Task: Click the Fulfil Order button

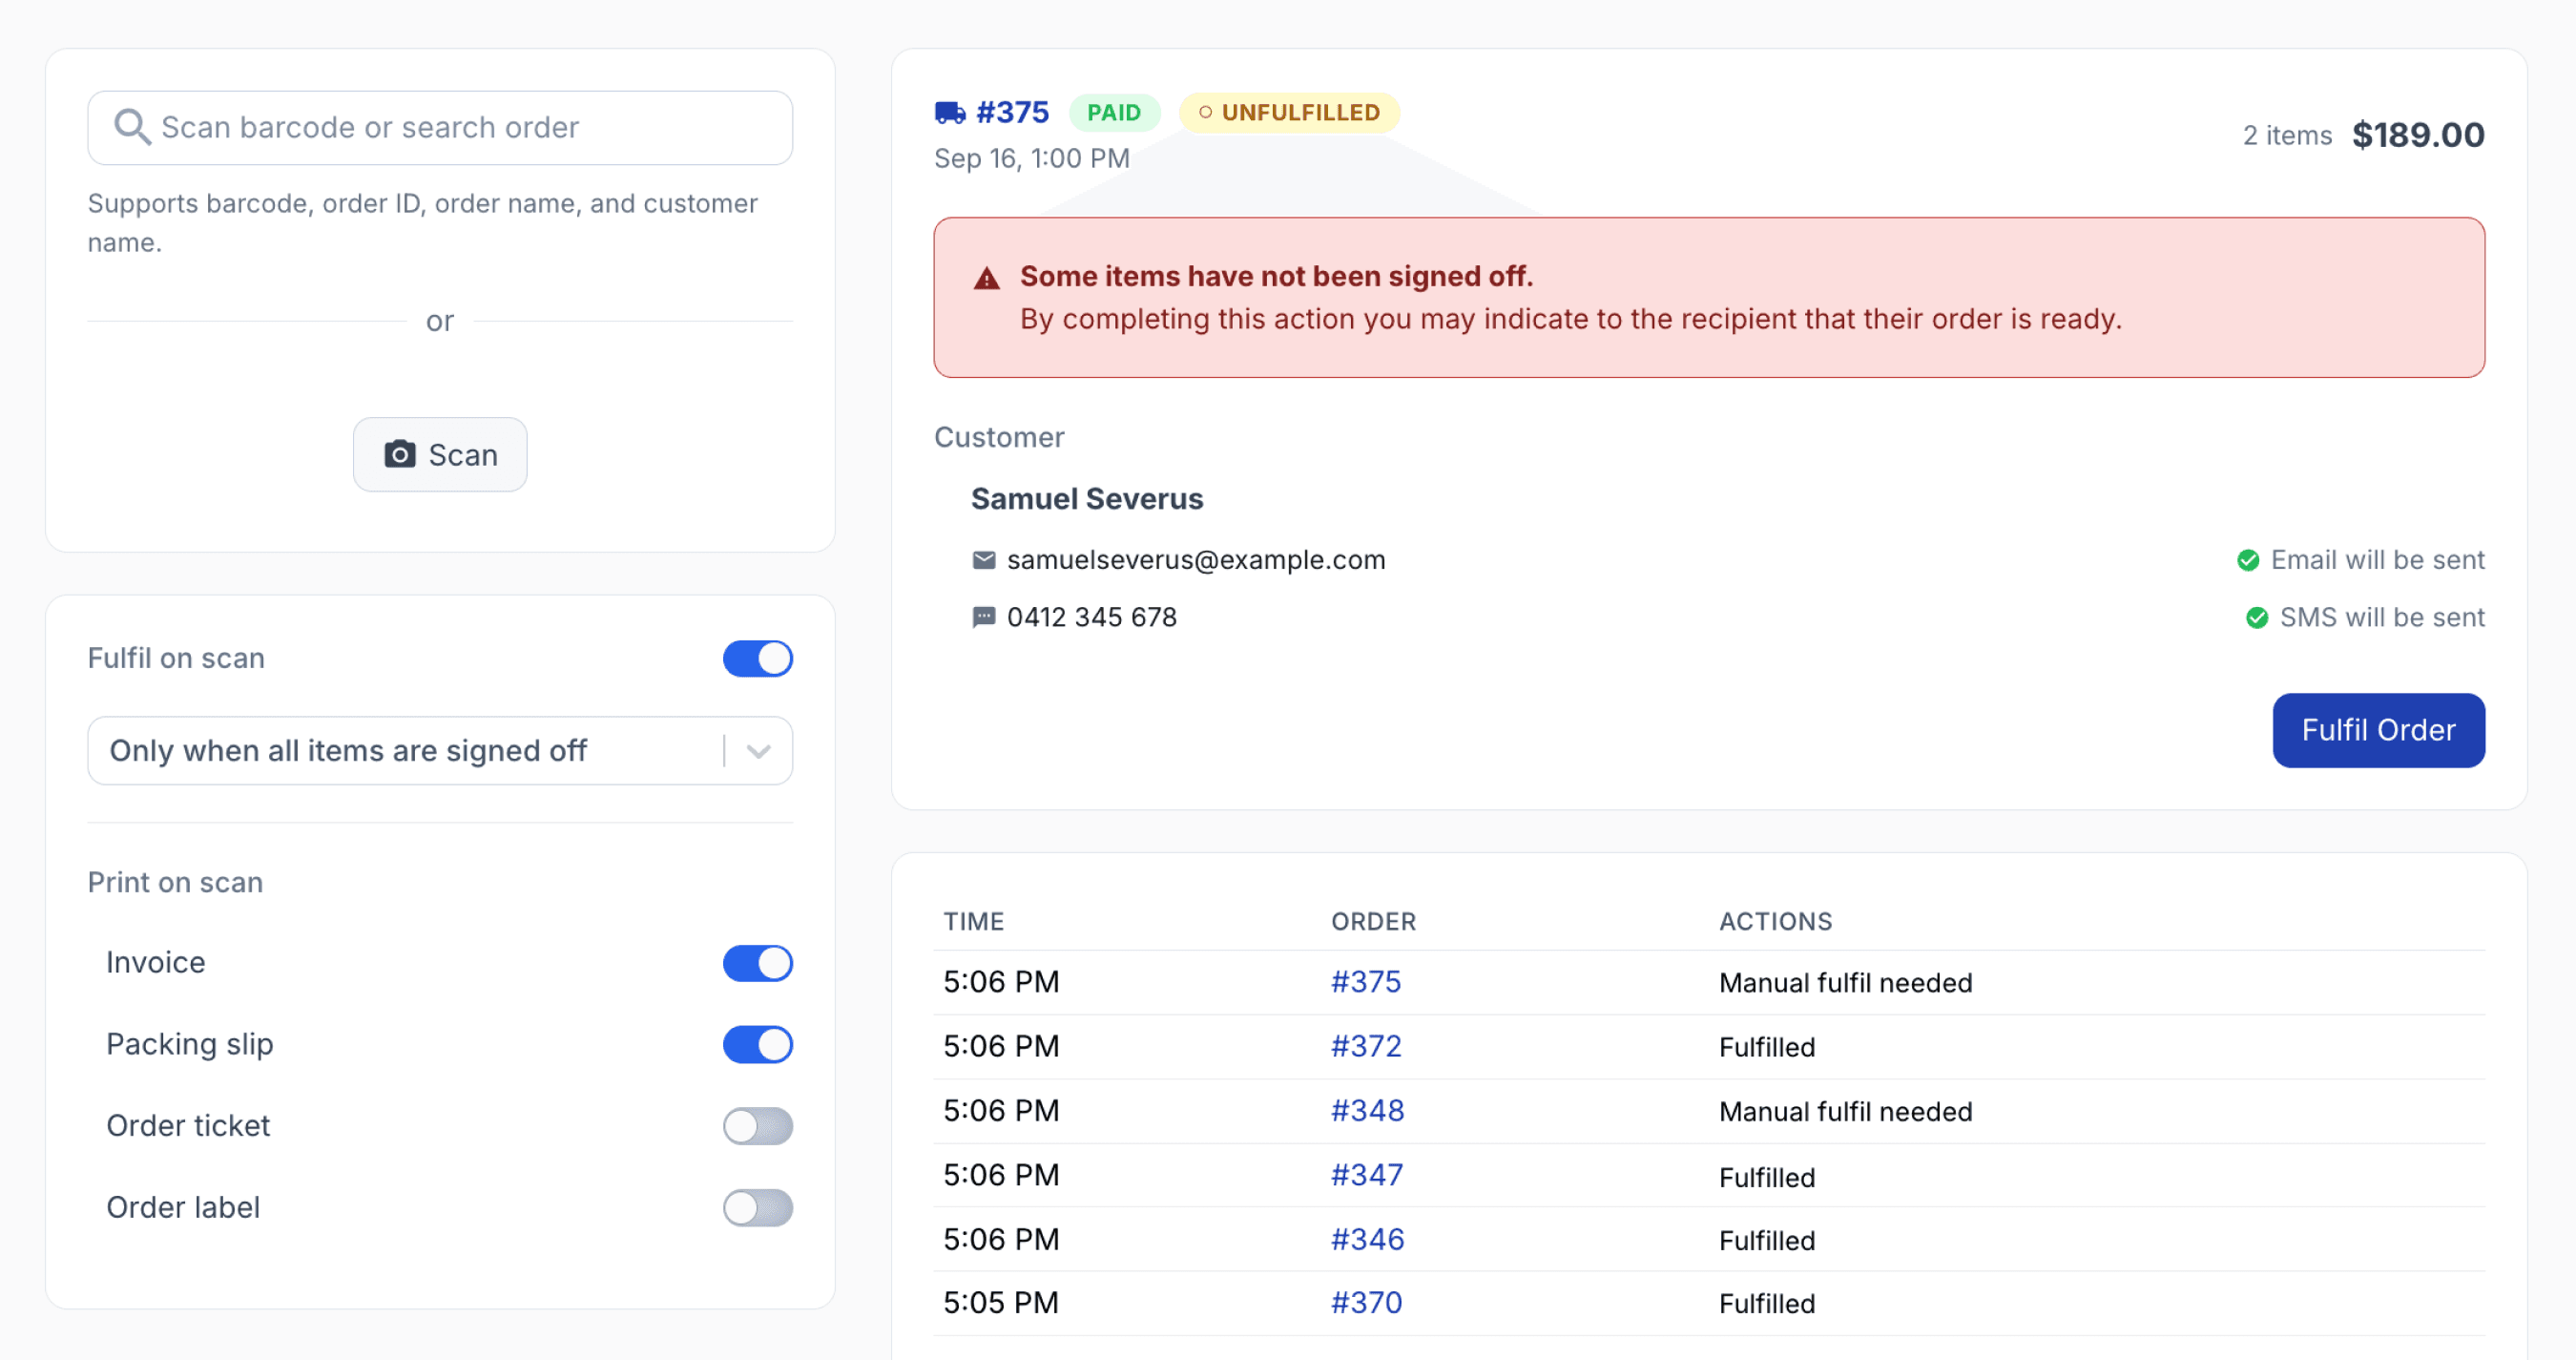Action: 2378,731
